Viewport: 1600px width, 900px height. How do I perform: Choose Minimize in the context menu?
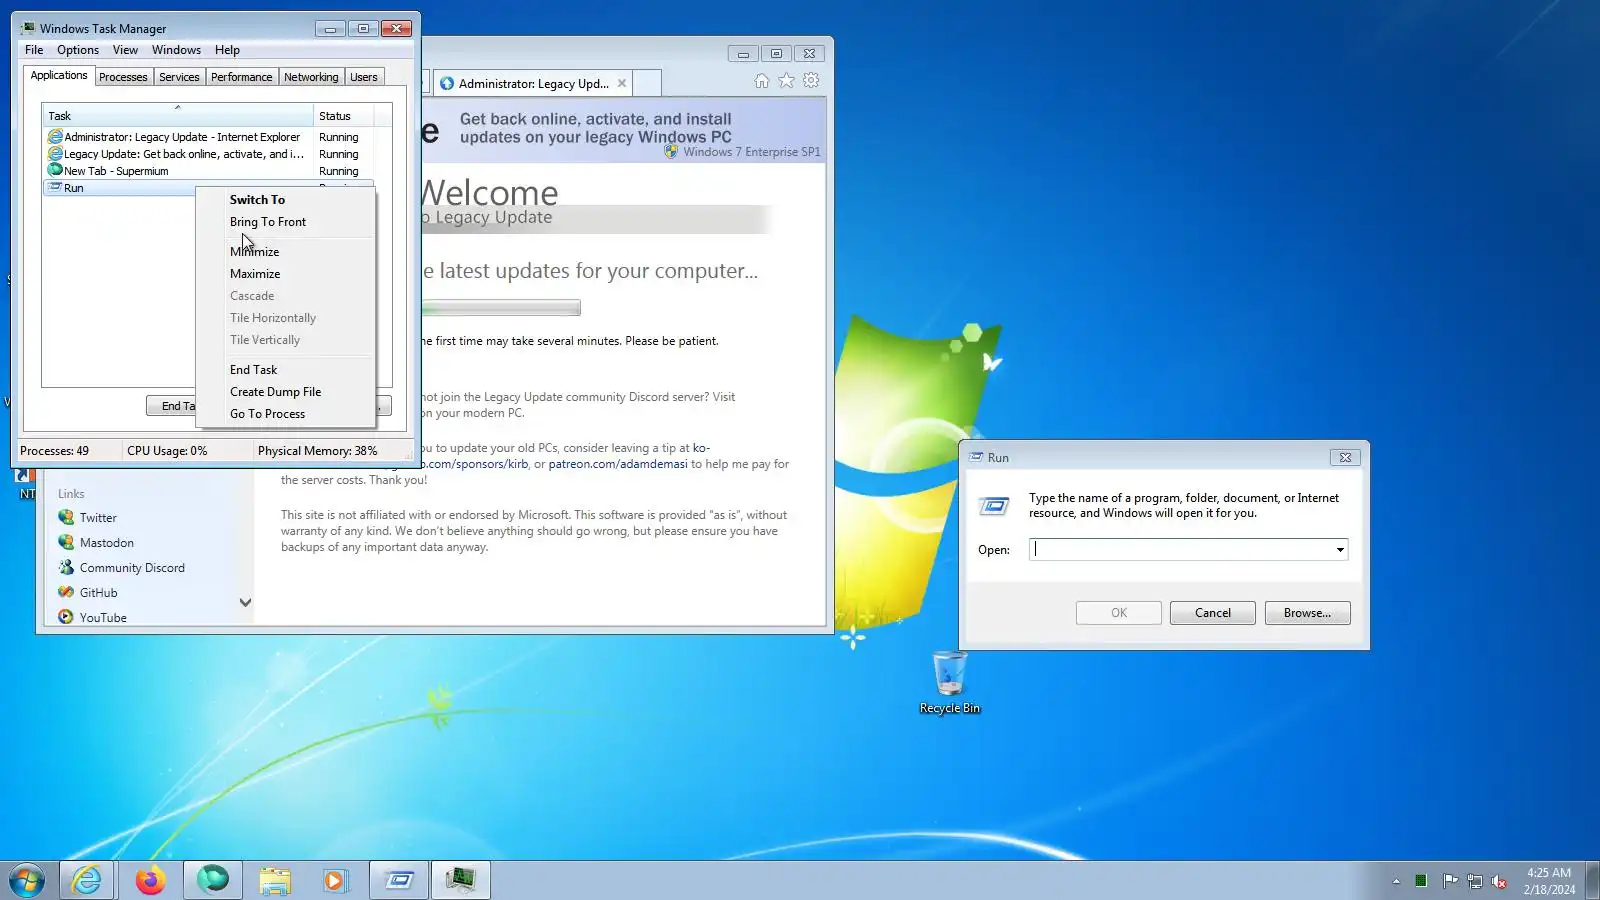click(286, 252)
